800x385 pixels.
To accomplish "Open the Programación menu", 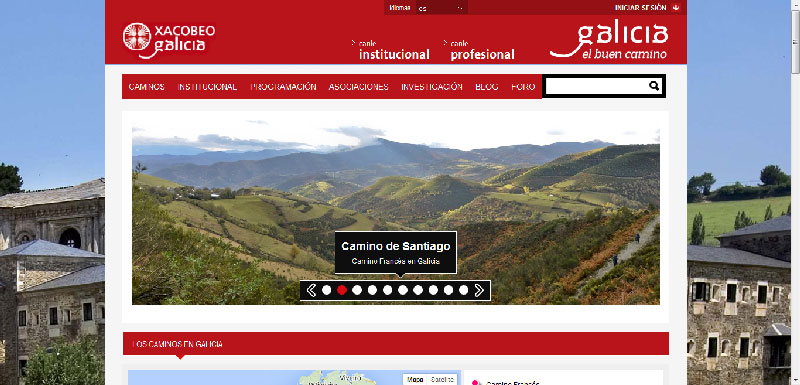I will point(283,87).
